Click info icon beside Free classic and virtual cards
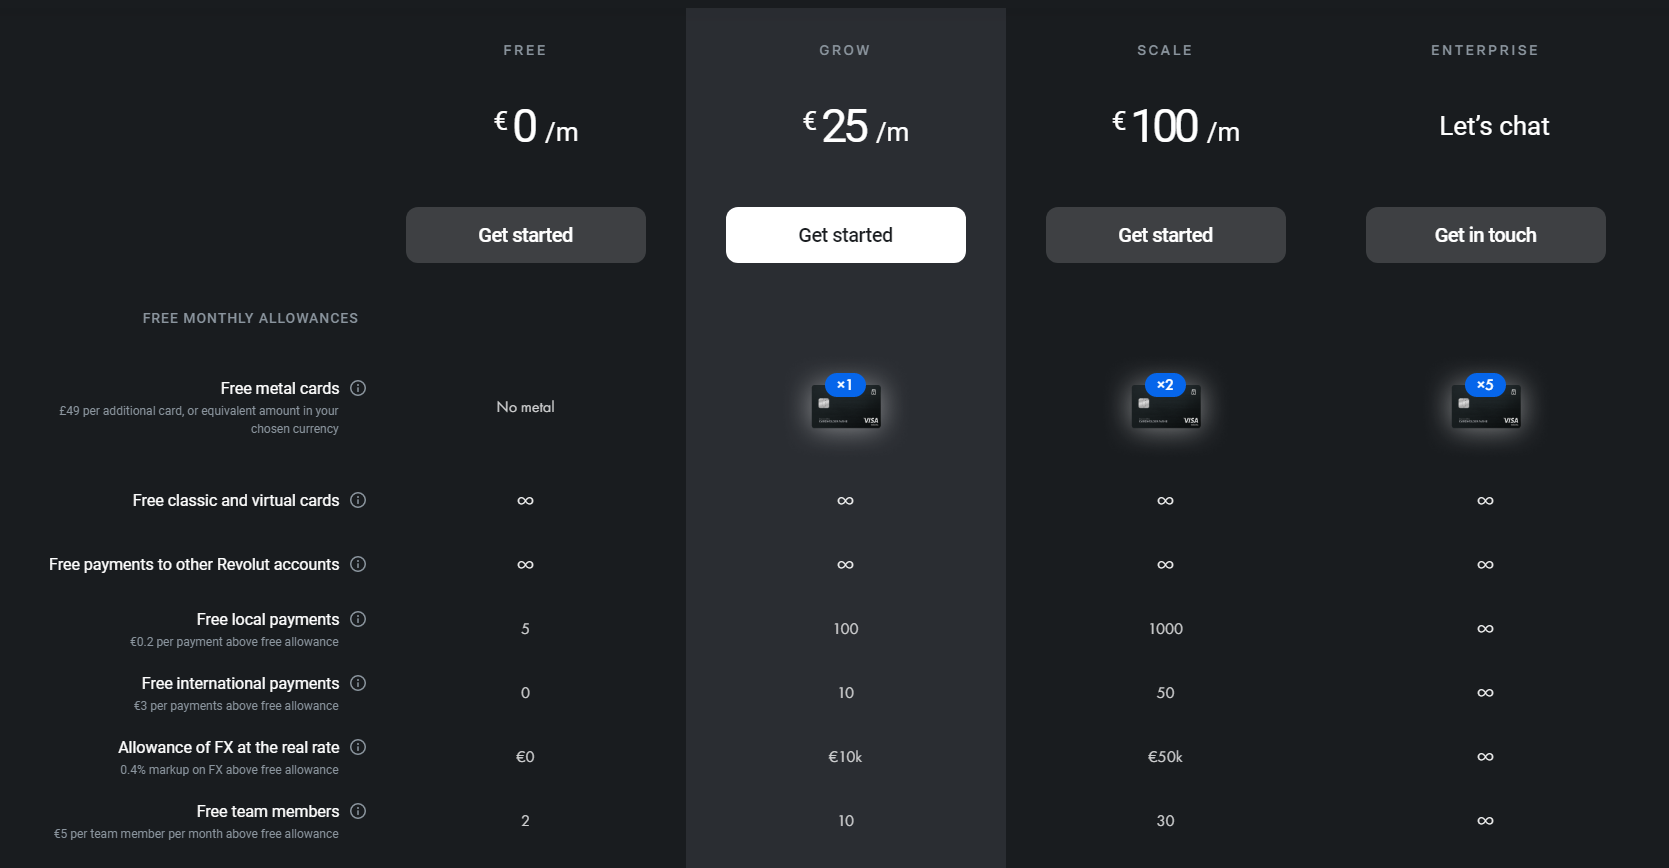This screenshot has height=868, width=1669. tap(358, 500)
